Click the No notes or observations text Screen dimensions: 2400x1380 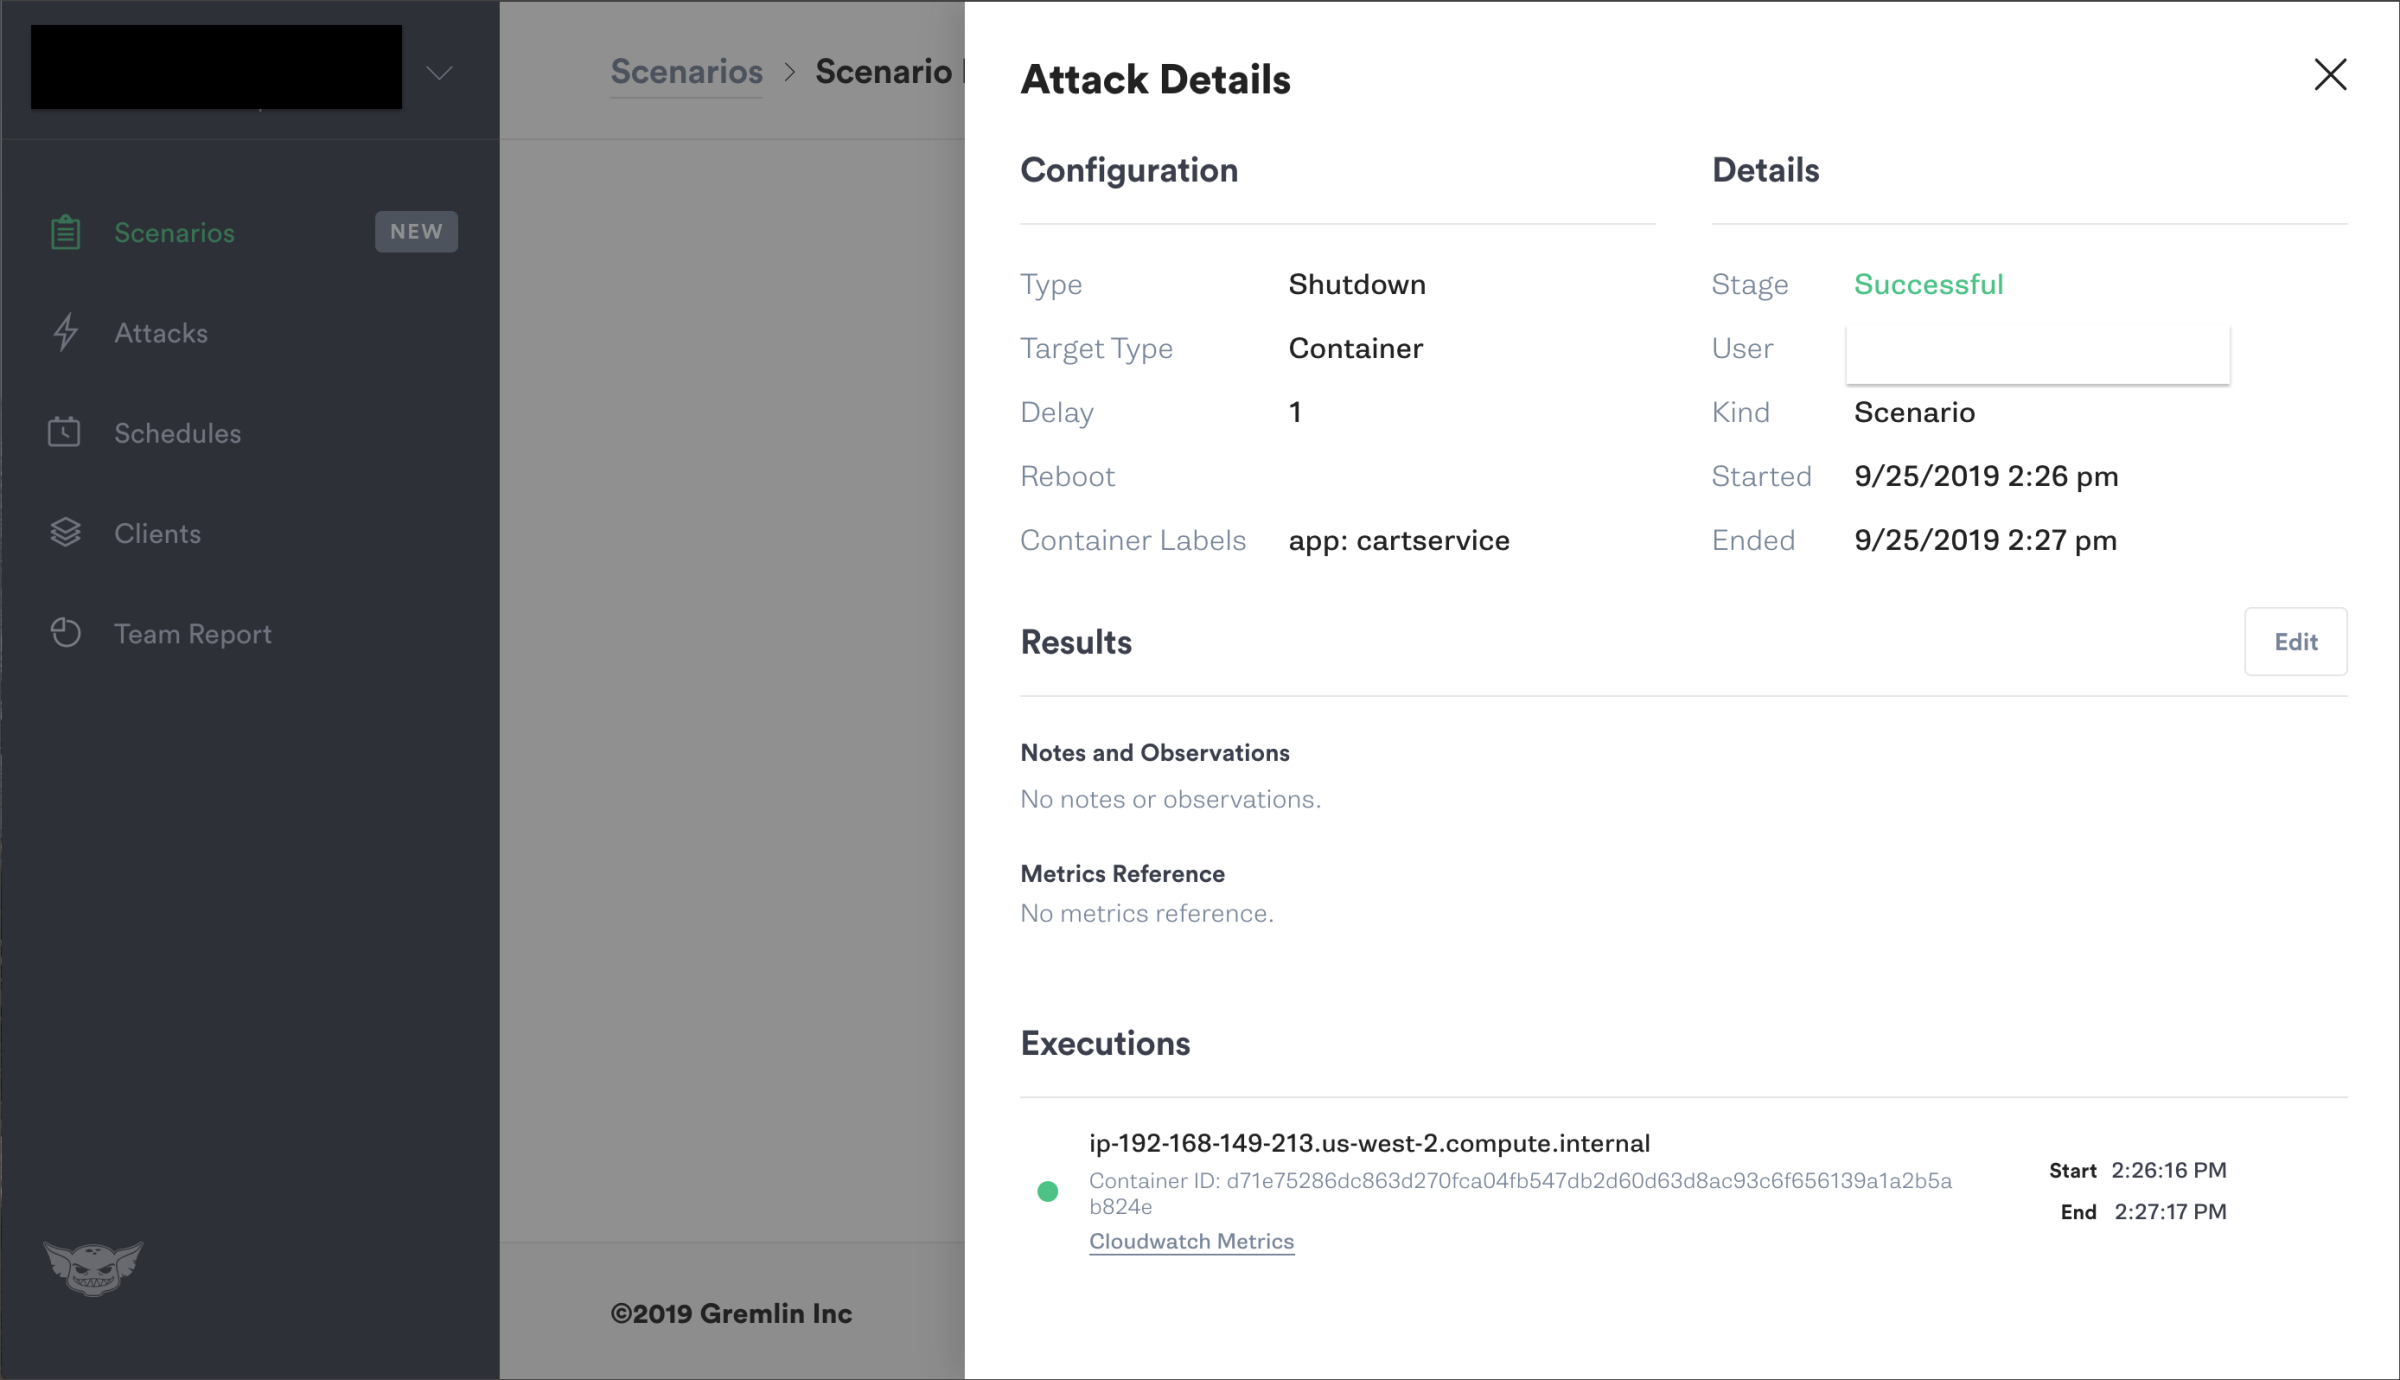pyautogui.click(x=1170, y=799)
